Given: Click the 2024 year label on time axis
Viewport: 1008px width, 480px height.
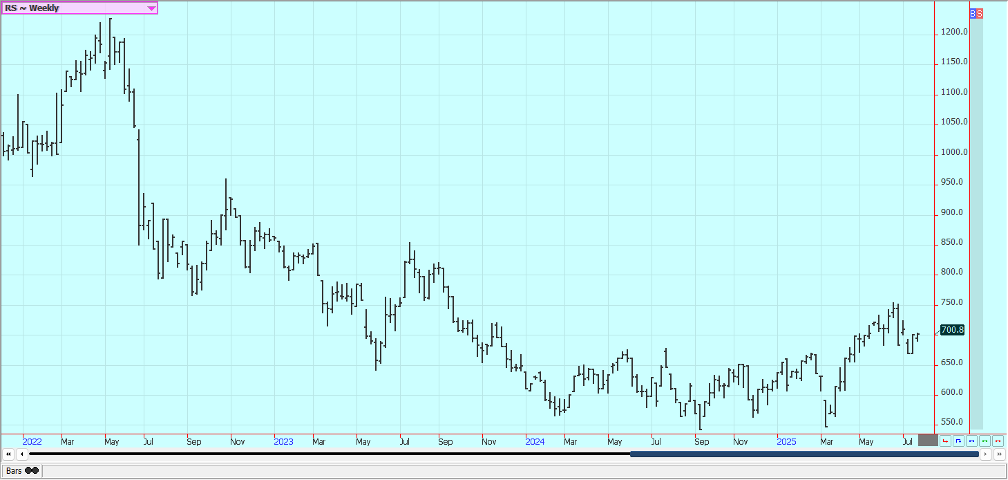Looking at the screenshot, I should coord(536,442).
